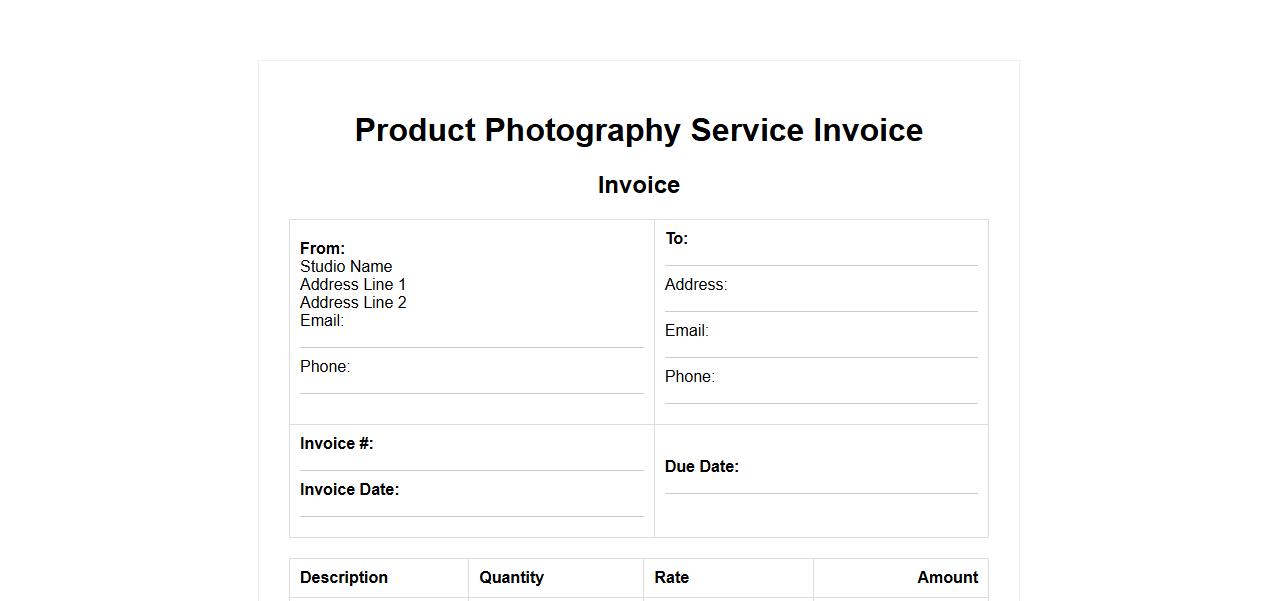Click the bold 'From:' label

coord(322,248)
